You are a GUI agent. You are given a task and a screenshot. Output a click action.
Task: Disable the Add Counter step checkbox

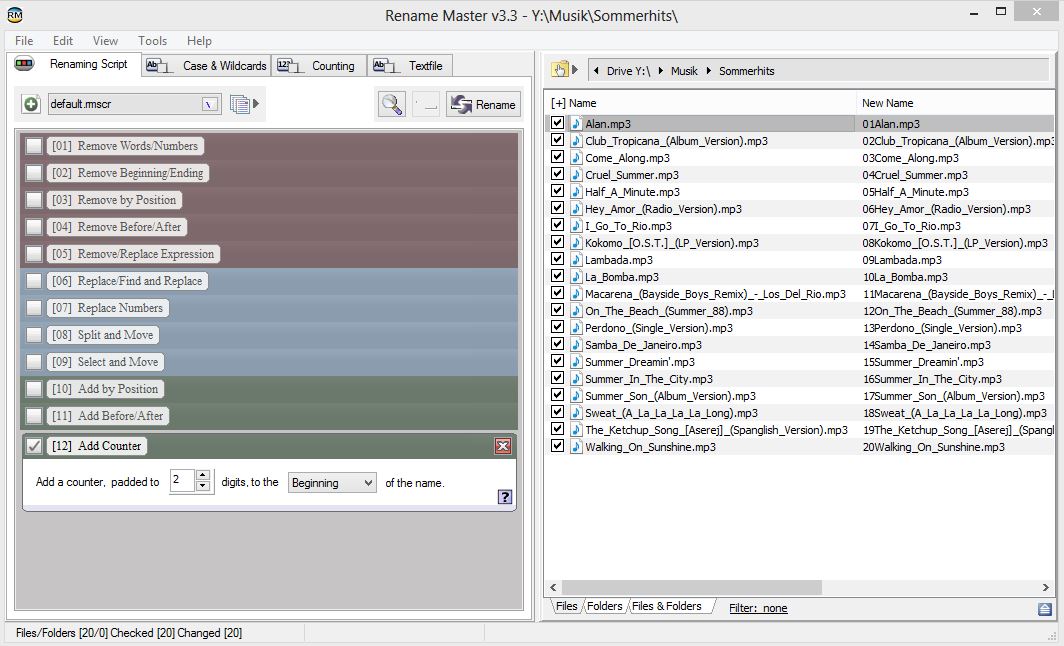(34, 446)
